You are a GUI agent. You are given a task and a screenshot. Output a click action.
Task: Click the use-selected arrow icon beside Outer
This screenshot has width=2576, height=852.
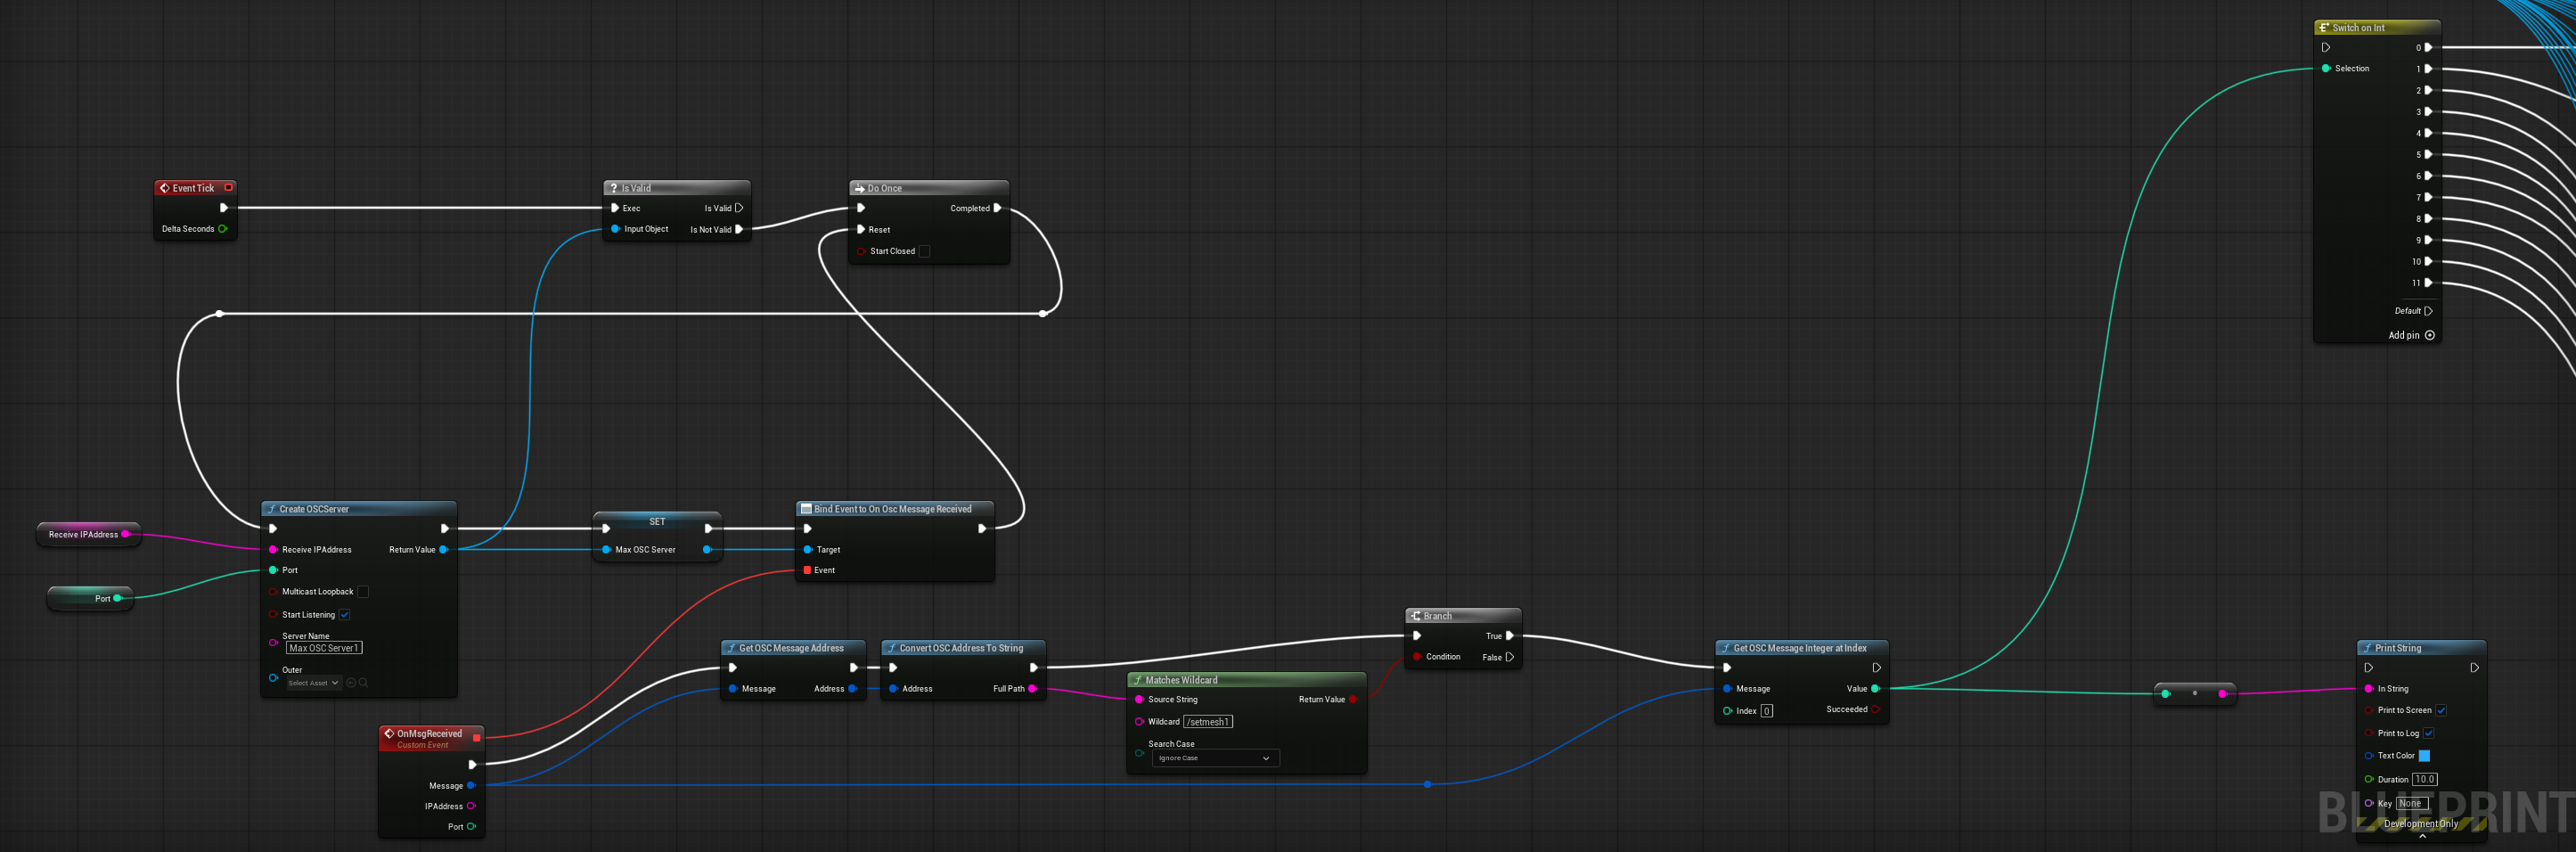[x=351, y=683]
